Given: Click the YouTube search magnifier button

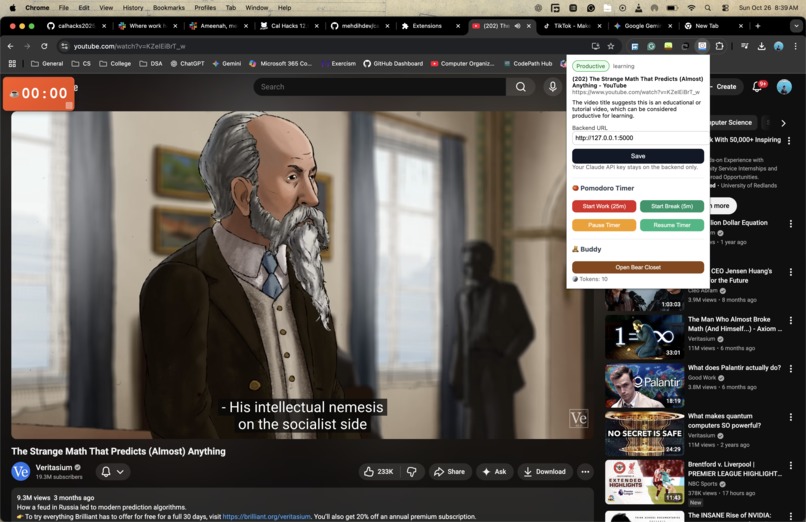Looking at the screenshot, I should click(x=521, y=87).
